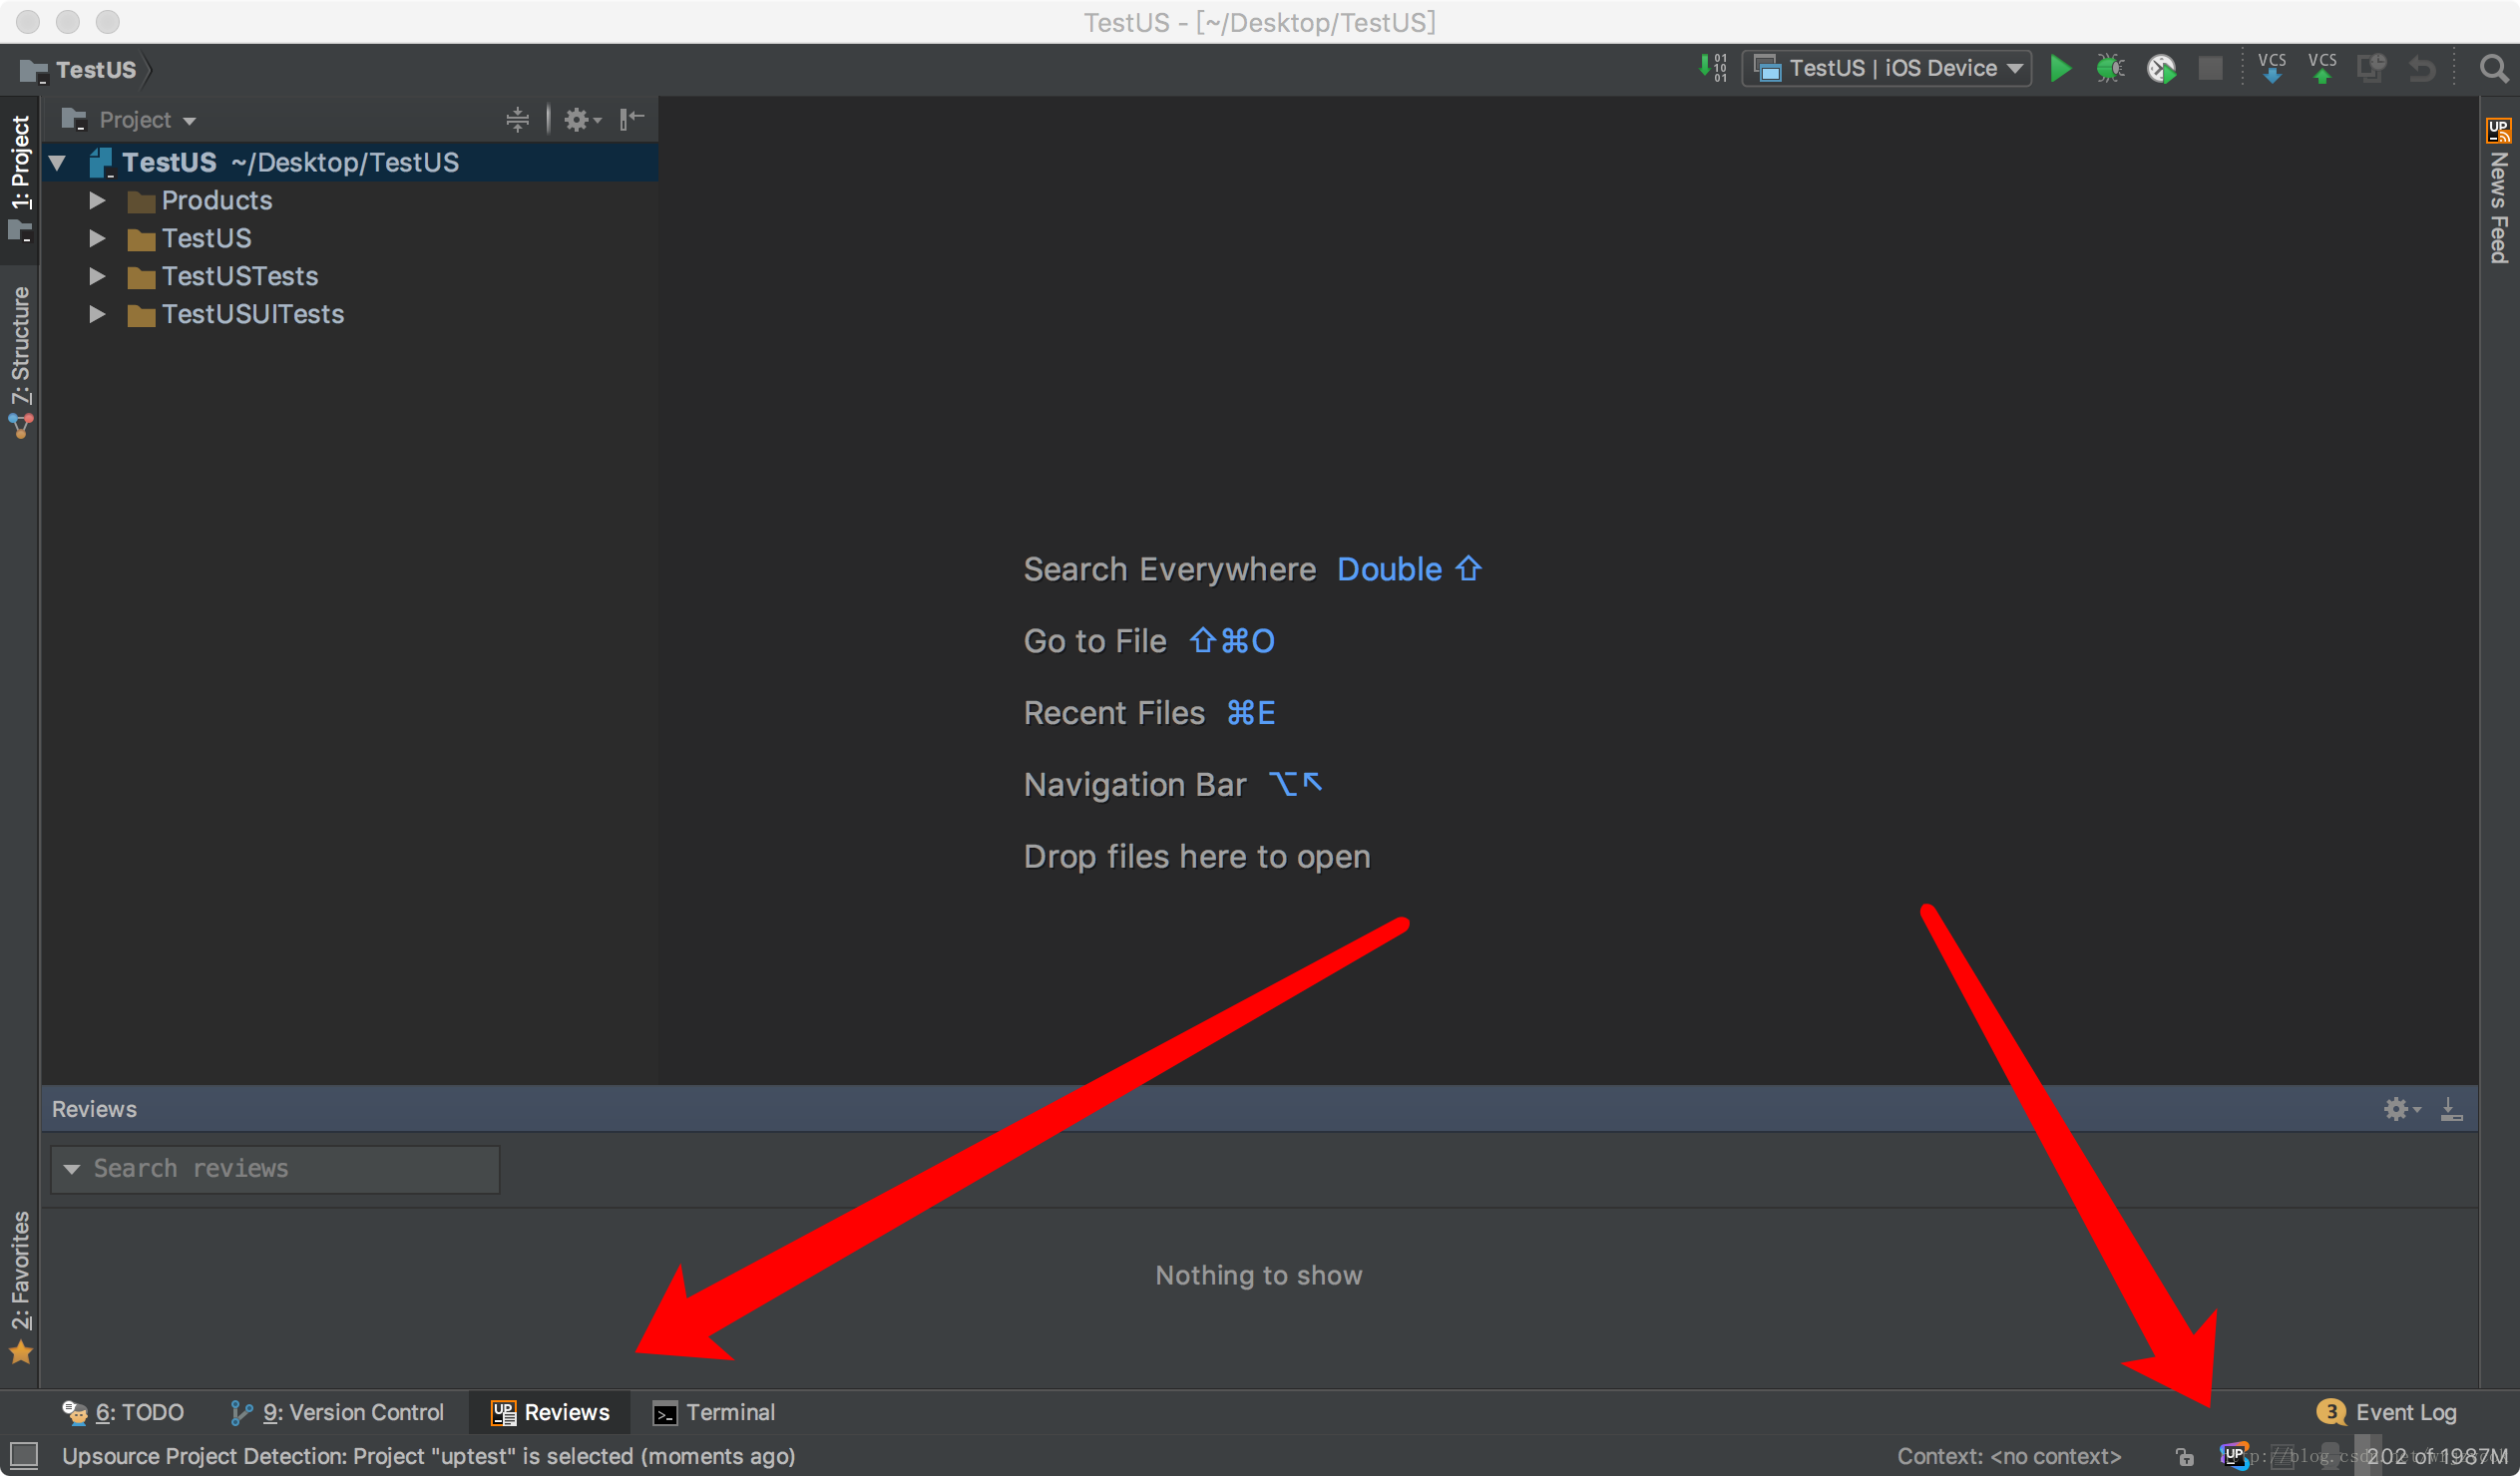The image size is (2520, 1476).
Task: Open the search reviews filter dropdown arrow
Action: pyautogui.click(x=72, y=1169)
